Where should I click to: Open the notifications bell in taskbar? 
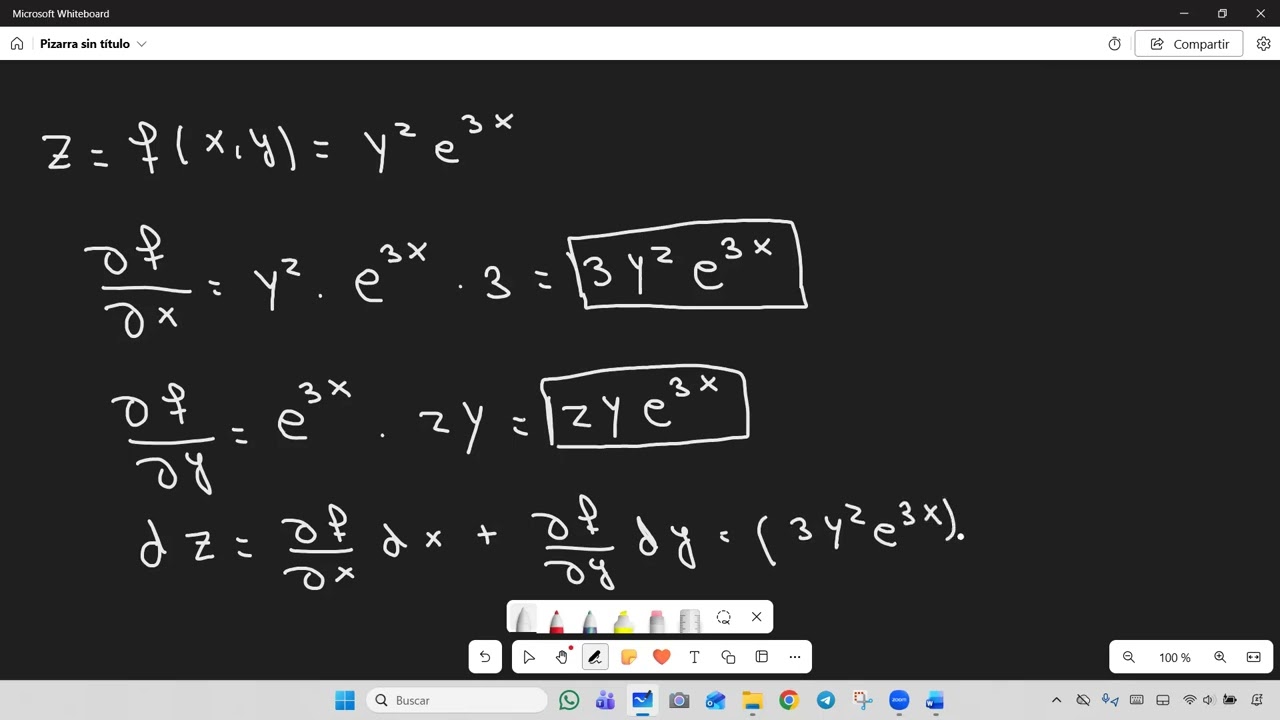[1257, 700]
